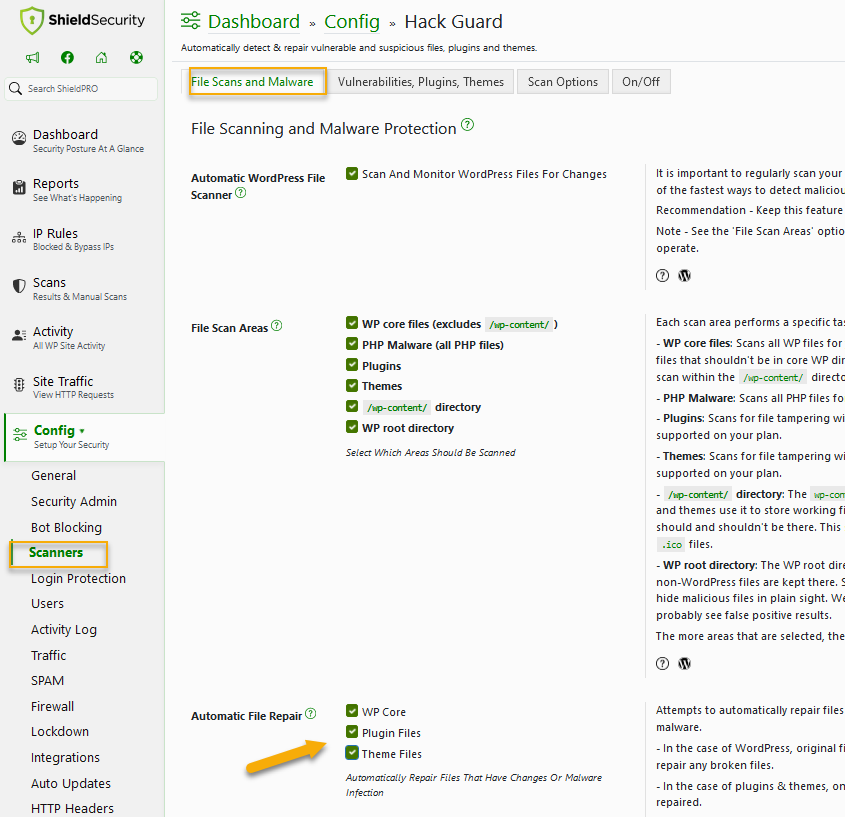Click WordPress icon under File Scan Areas description
The height and width of the screenshot is (817, 845).
(x=684, y=664)
